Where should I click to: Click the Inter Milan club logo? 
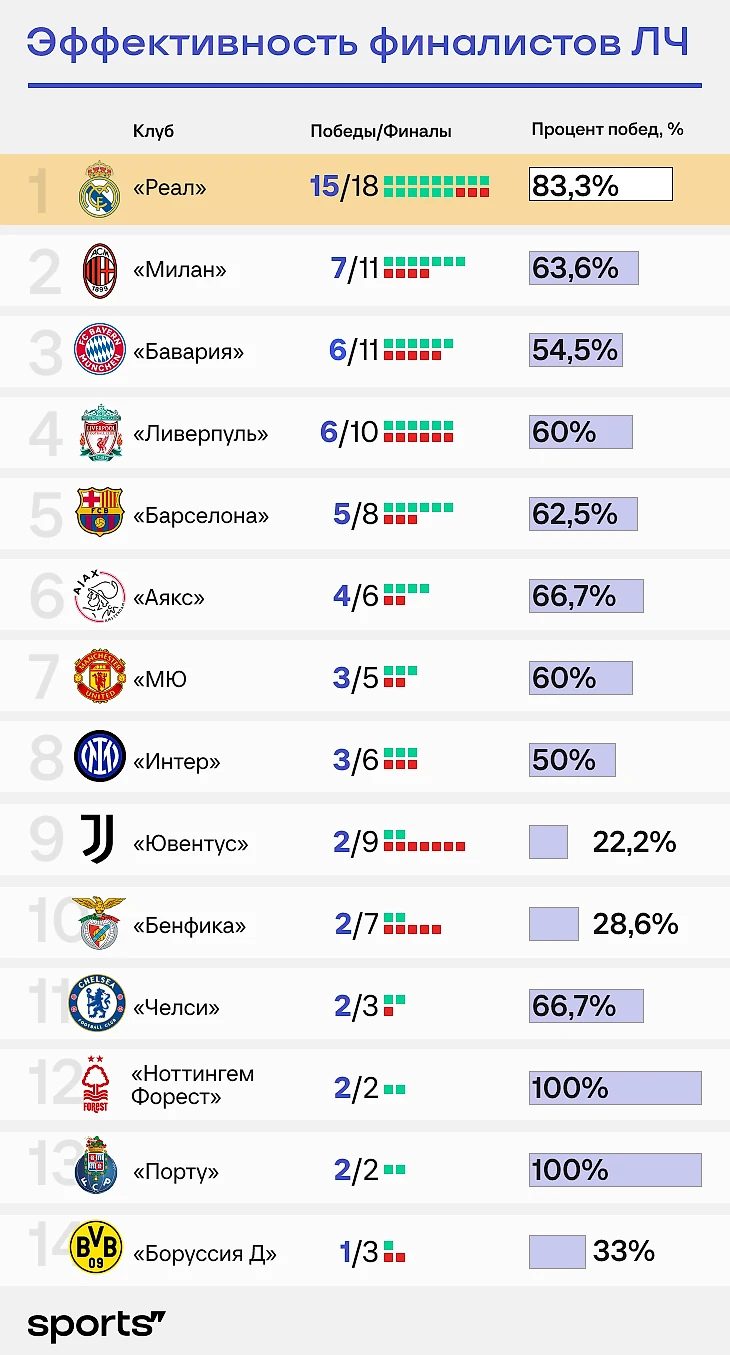100,757
